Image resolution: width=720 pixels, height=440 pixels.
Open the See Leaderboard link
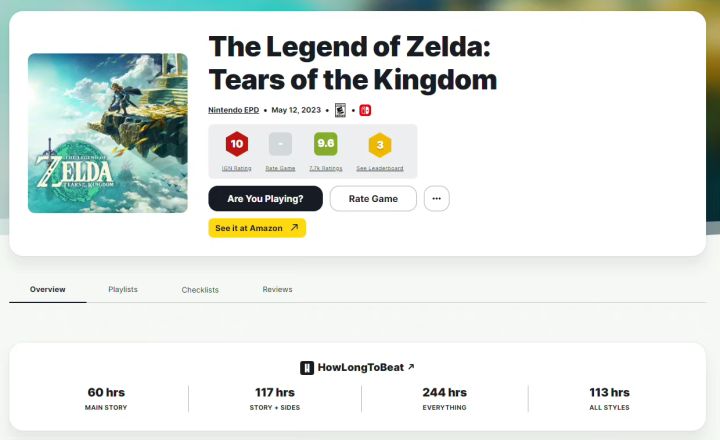(x=378, y=169)
